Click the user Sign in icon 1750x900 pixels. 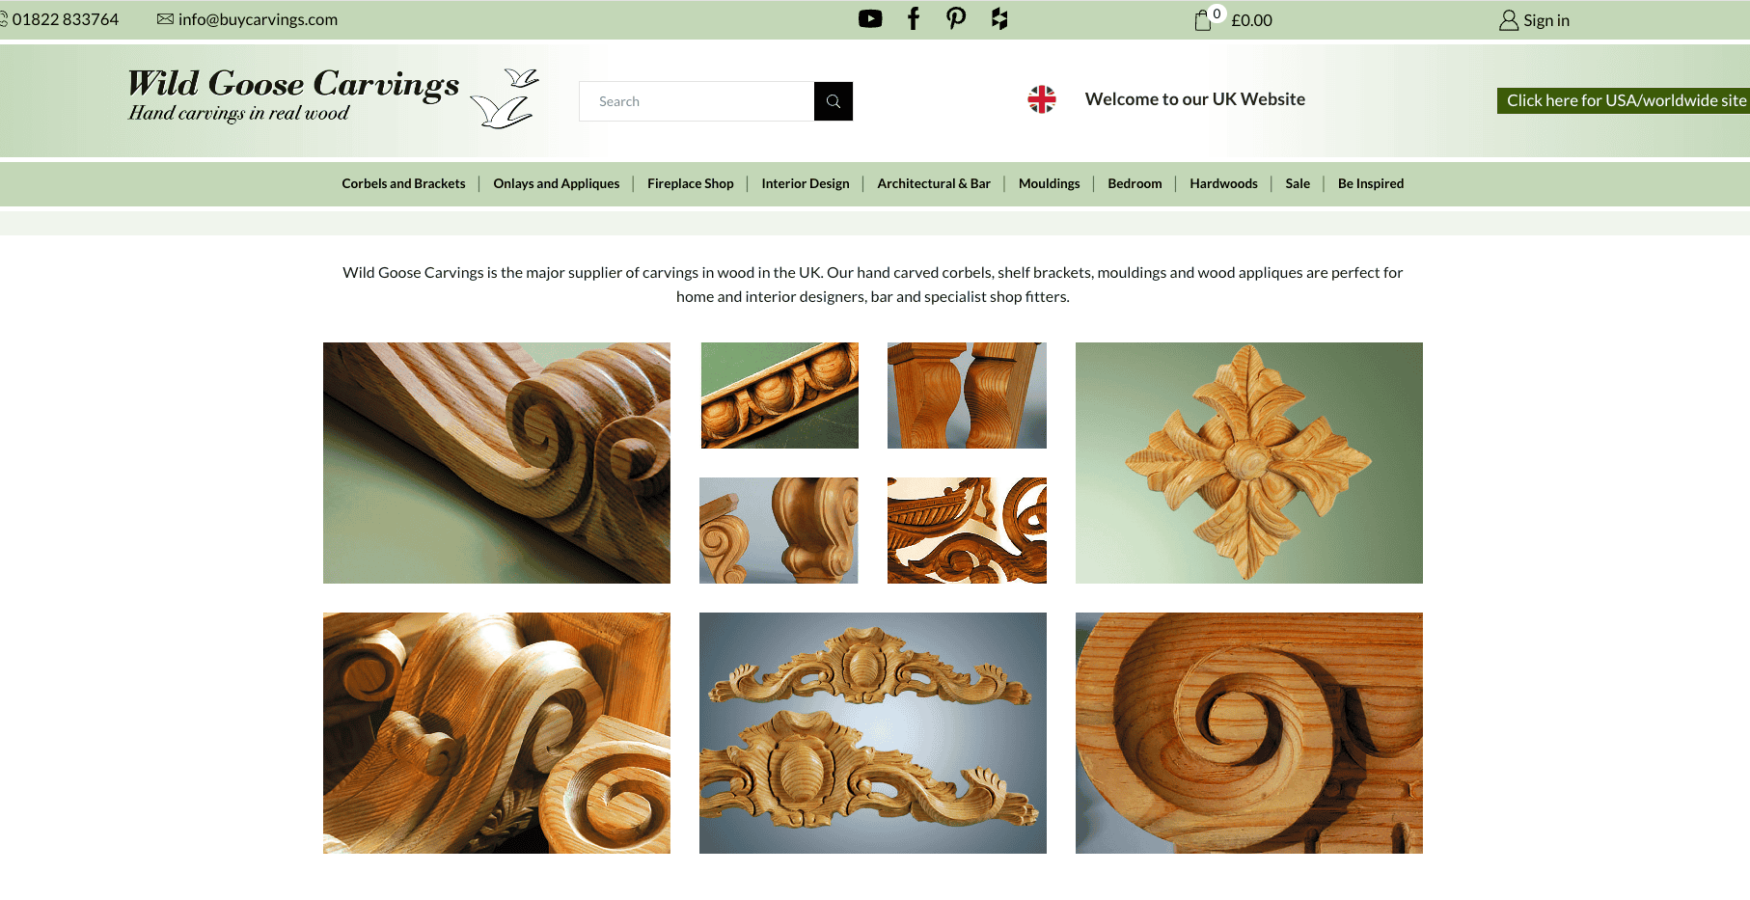pos(1508,20)
